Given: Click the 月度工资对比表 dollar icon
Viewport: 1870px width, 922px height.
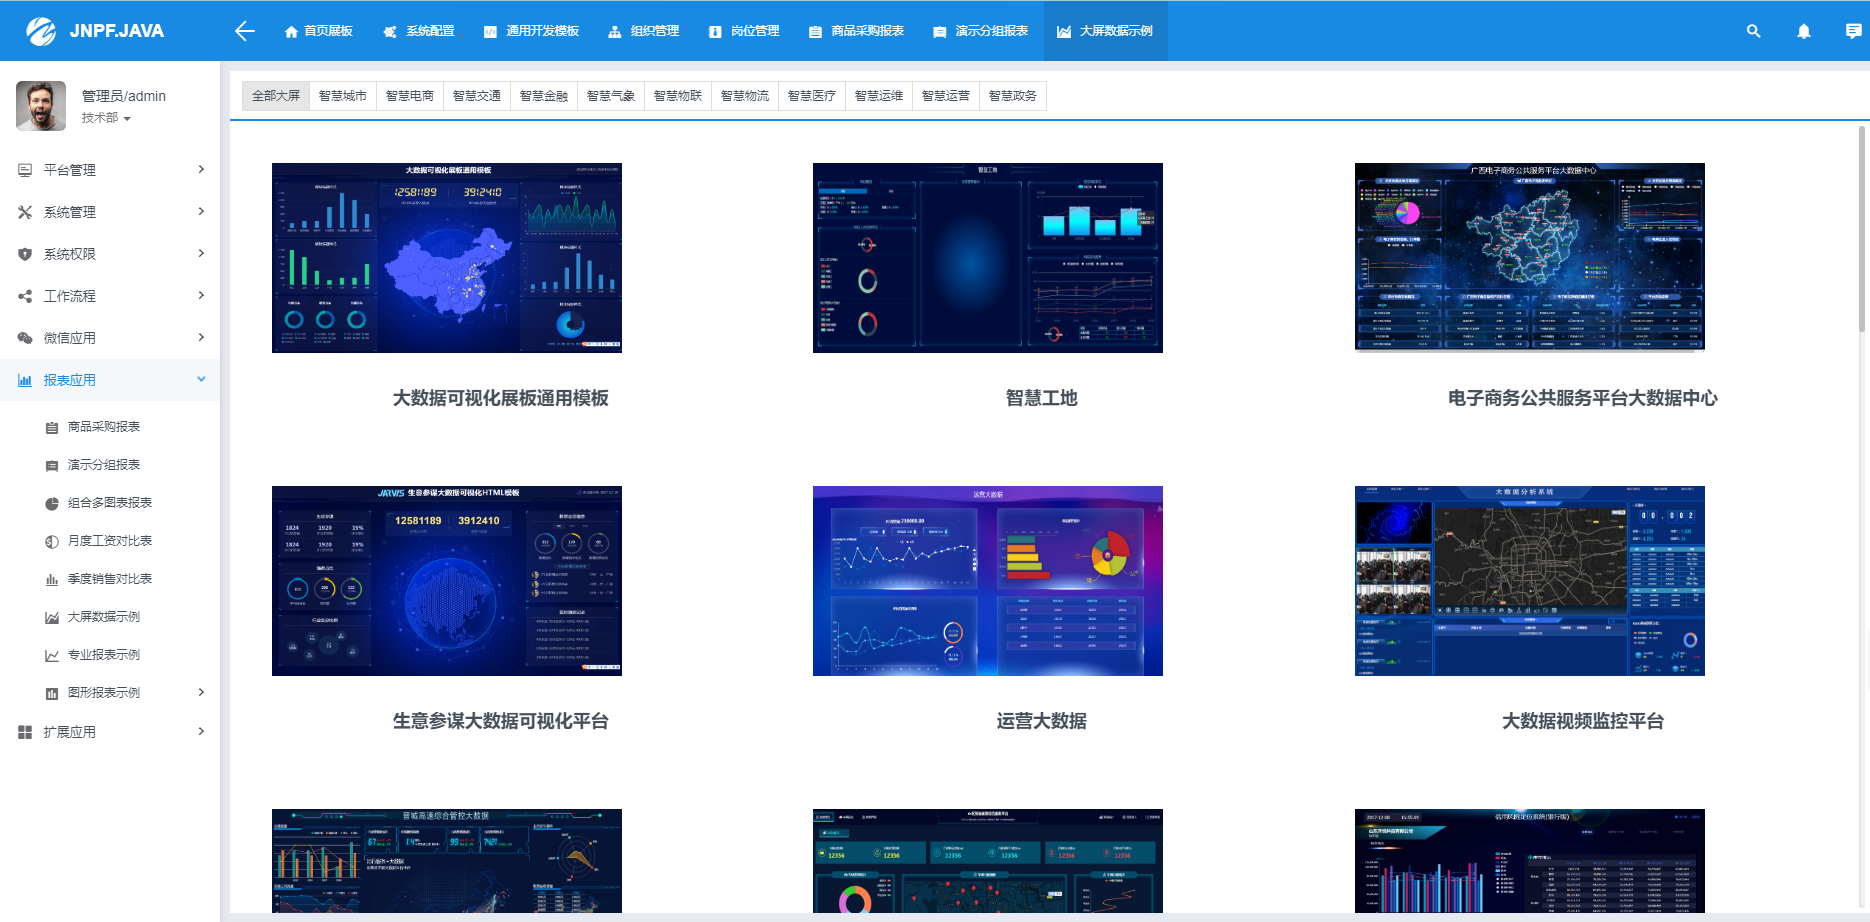Looking at the screenshot, I should (x=51, y=541).
